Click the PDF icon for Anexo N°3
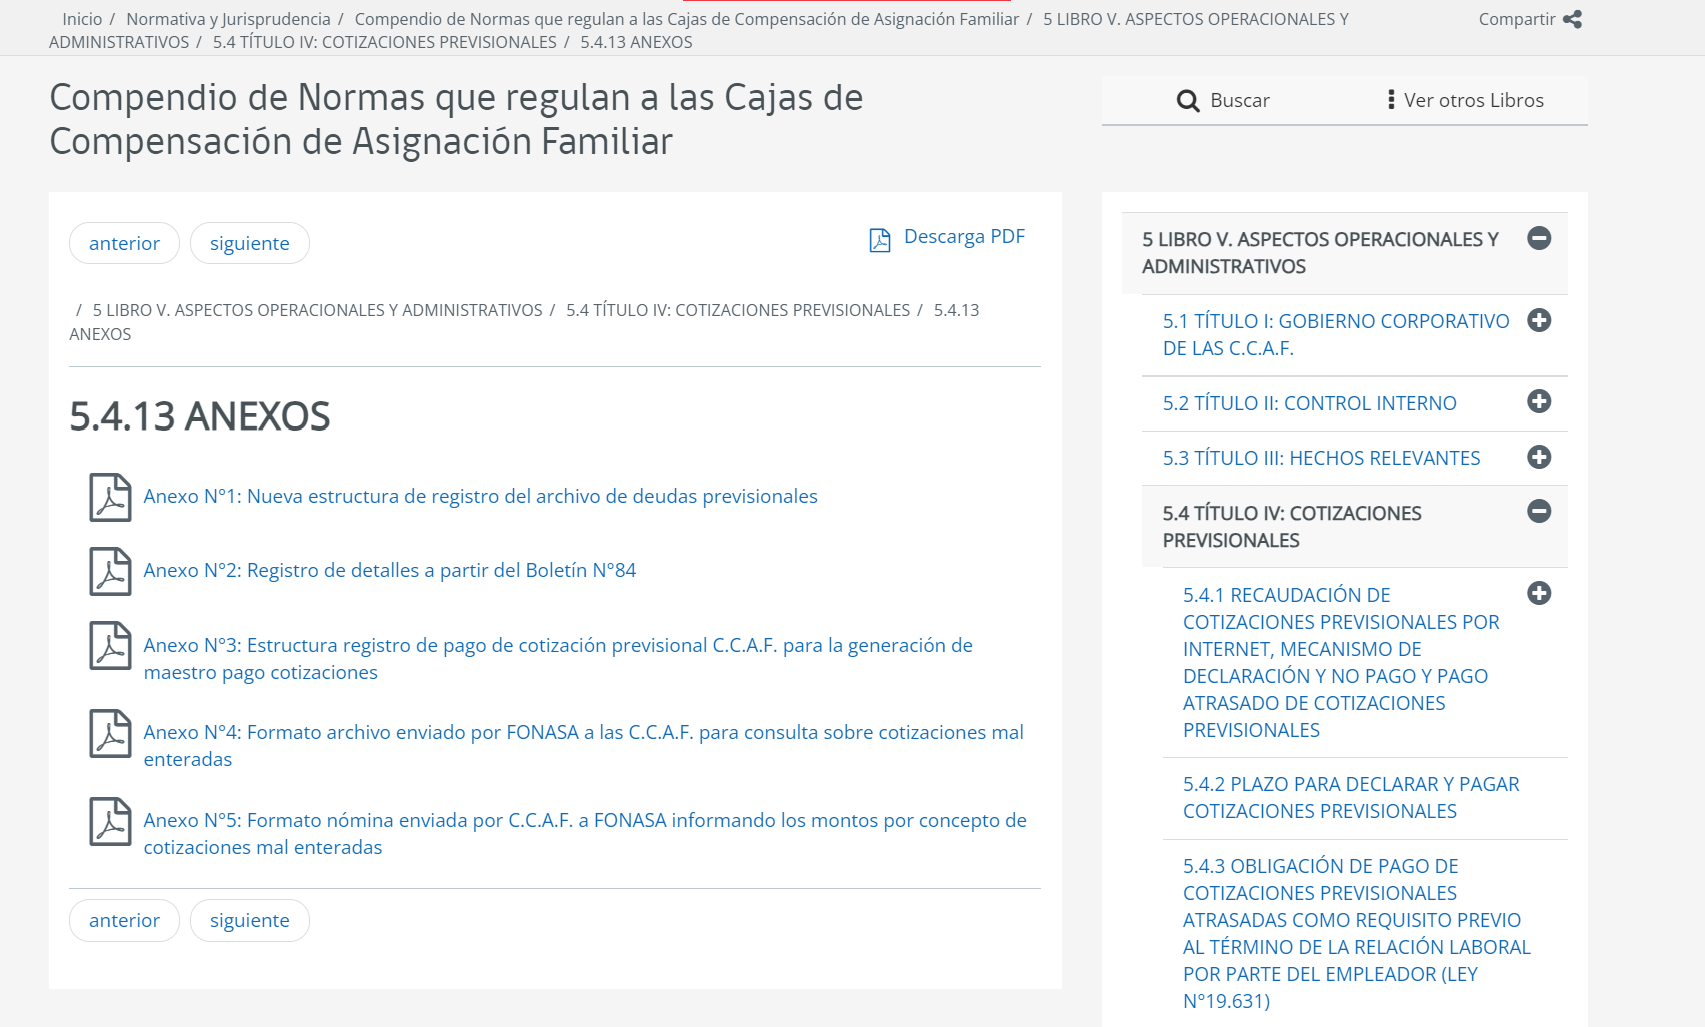 pos(110,645)
